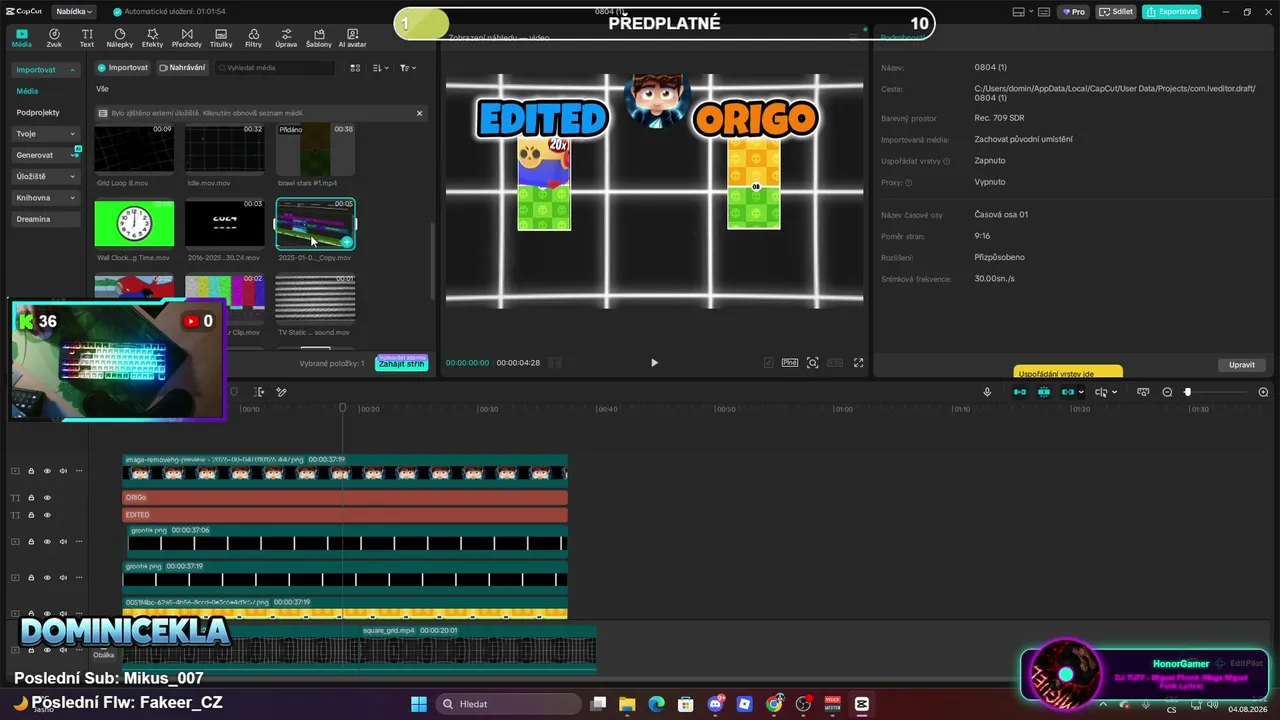Open info tooltip beside Proxy
The image size is (1280, 720).
pos(909,183)
